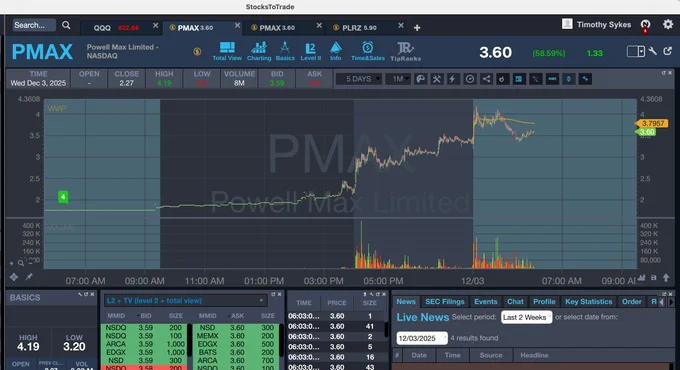The width and height of the screenshot is (680, 370).
Task: Open the Order tab
Action: [x=631, y=301]
